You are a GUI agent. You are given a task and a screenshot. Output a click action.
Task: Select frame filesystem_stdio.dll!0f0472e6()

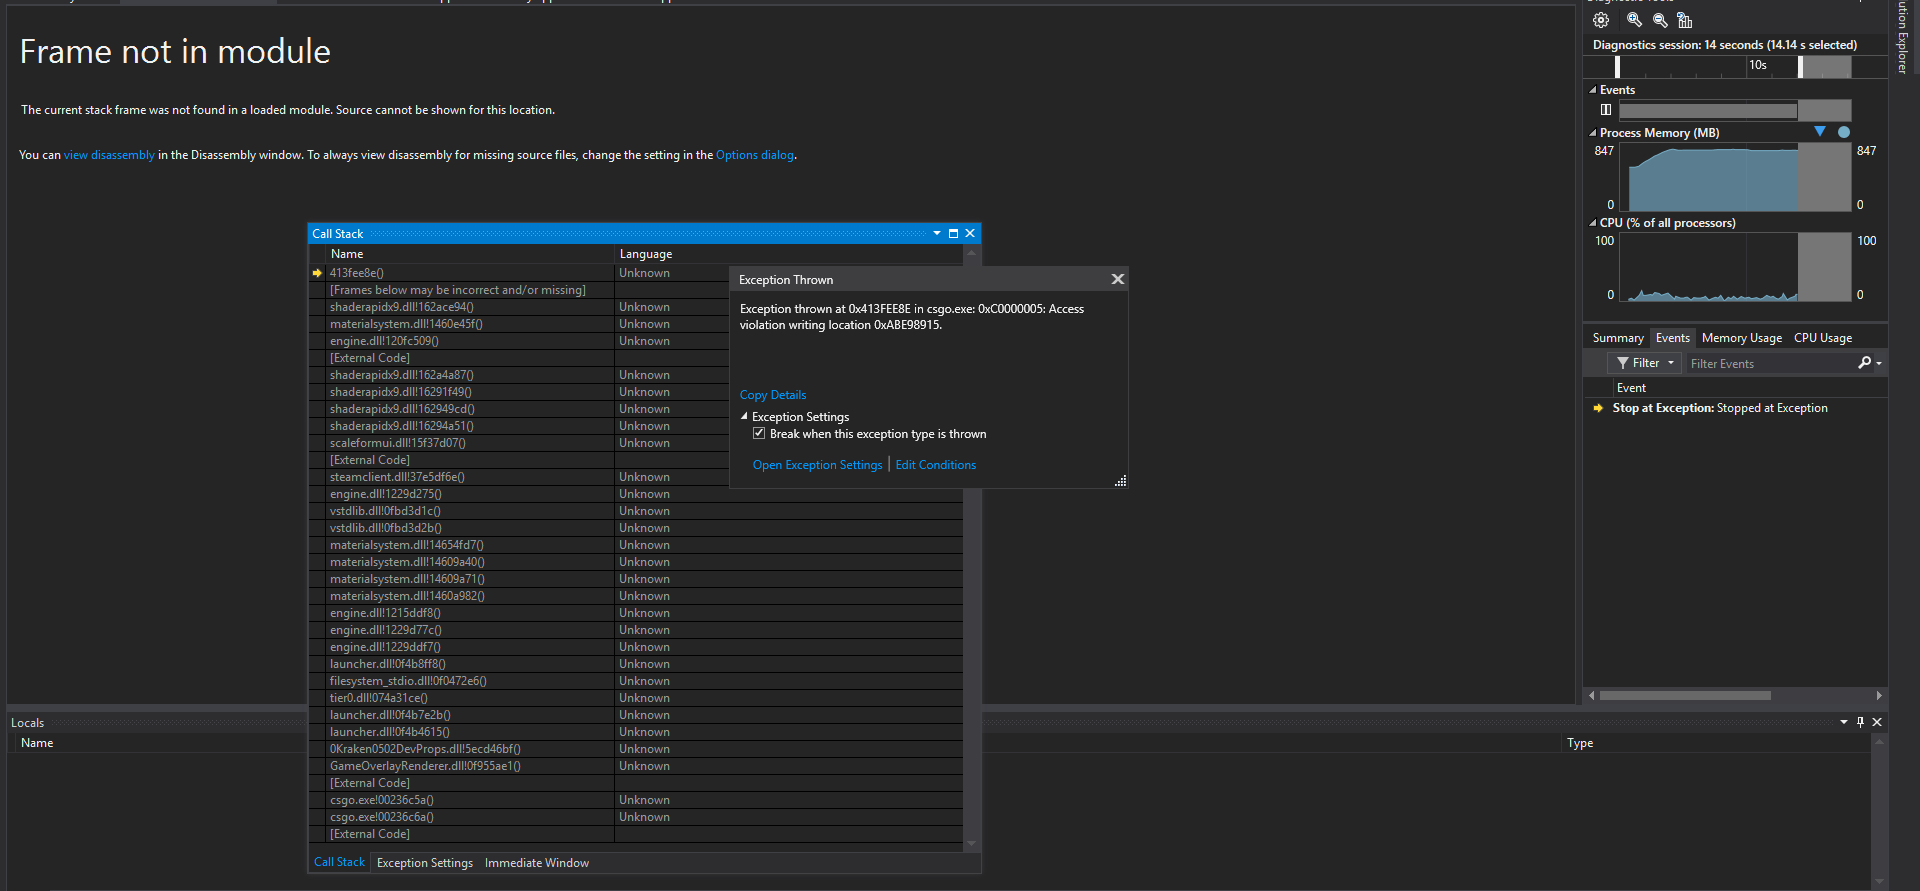pos(408,681)
